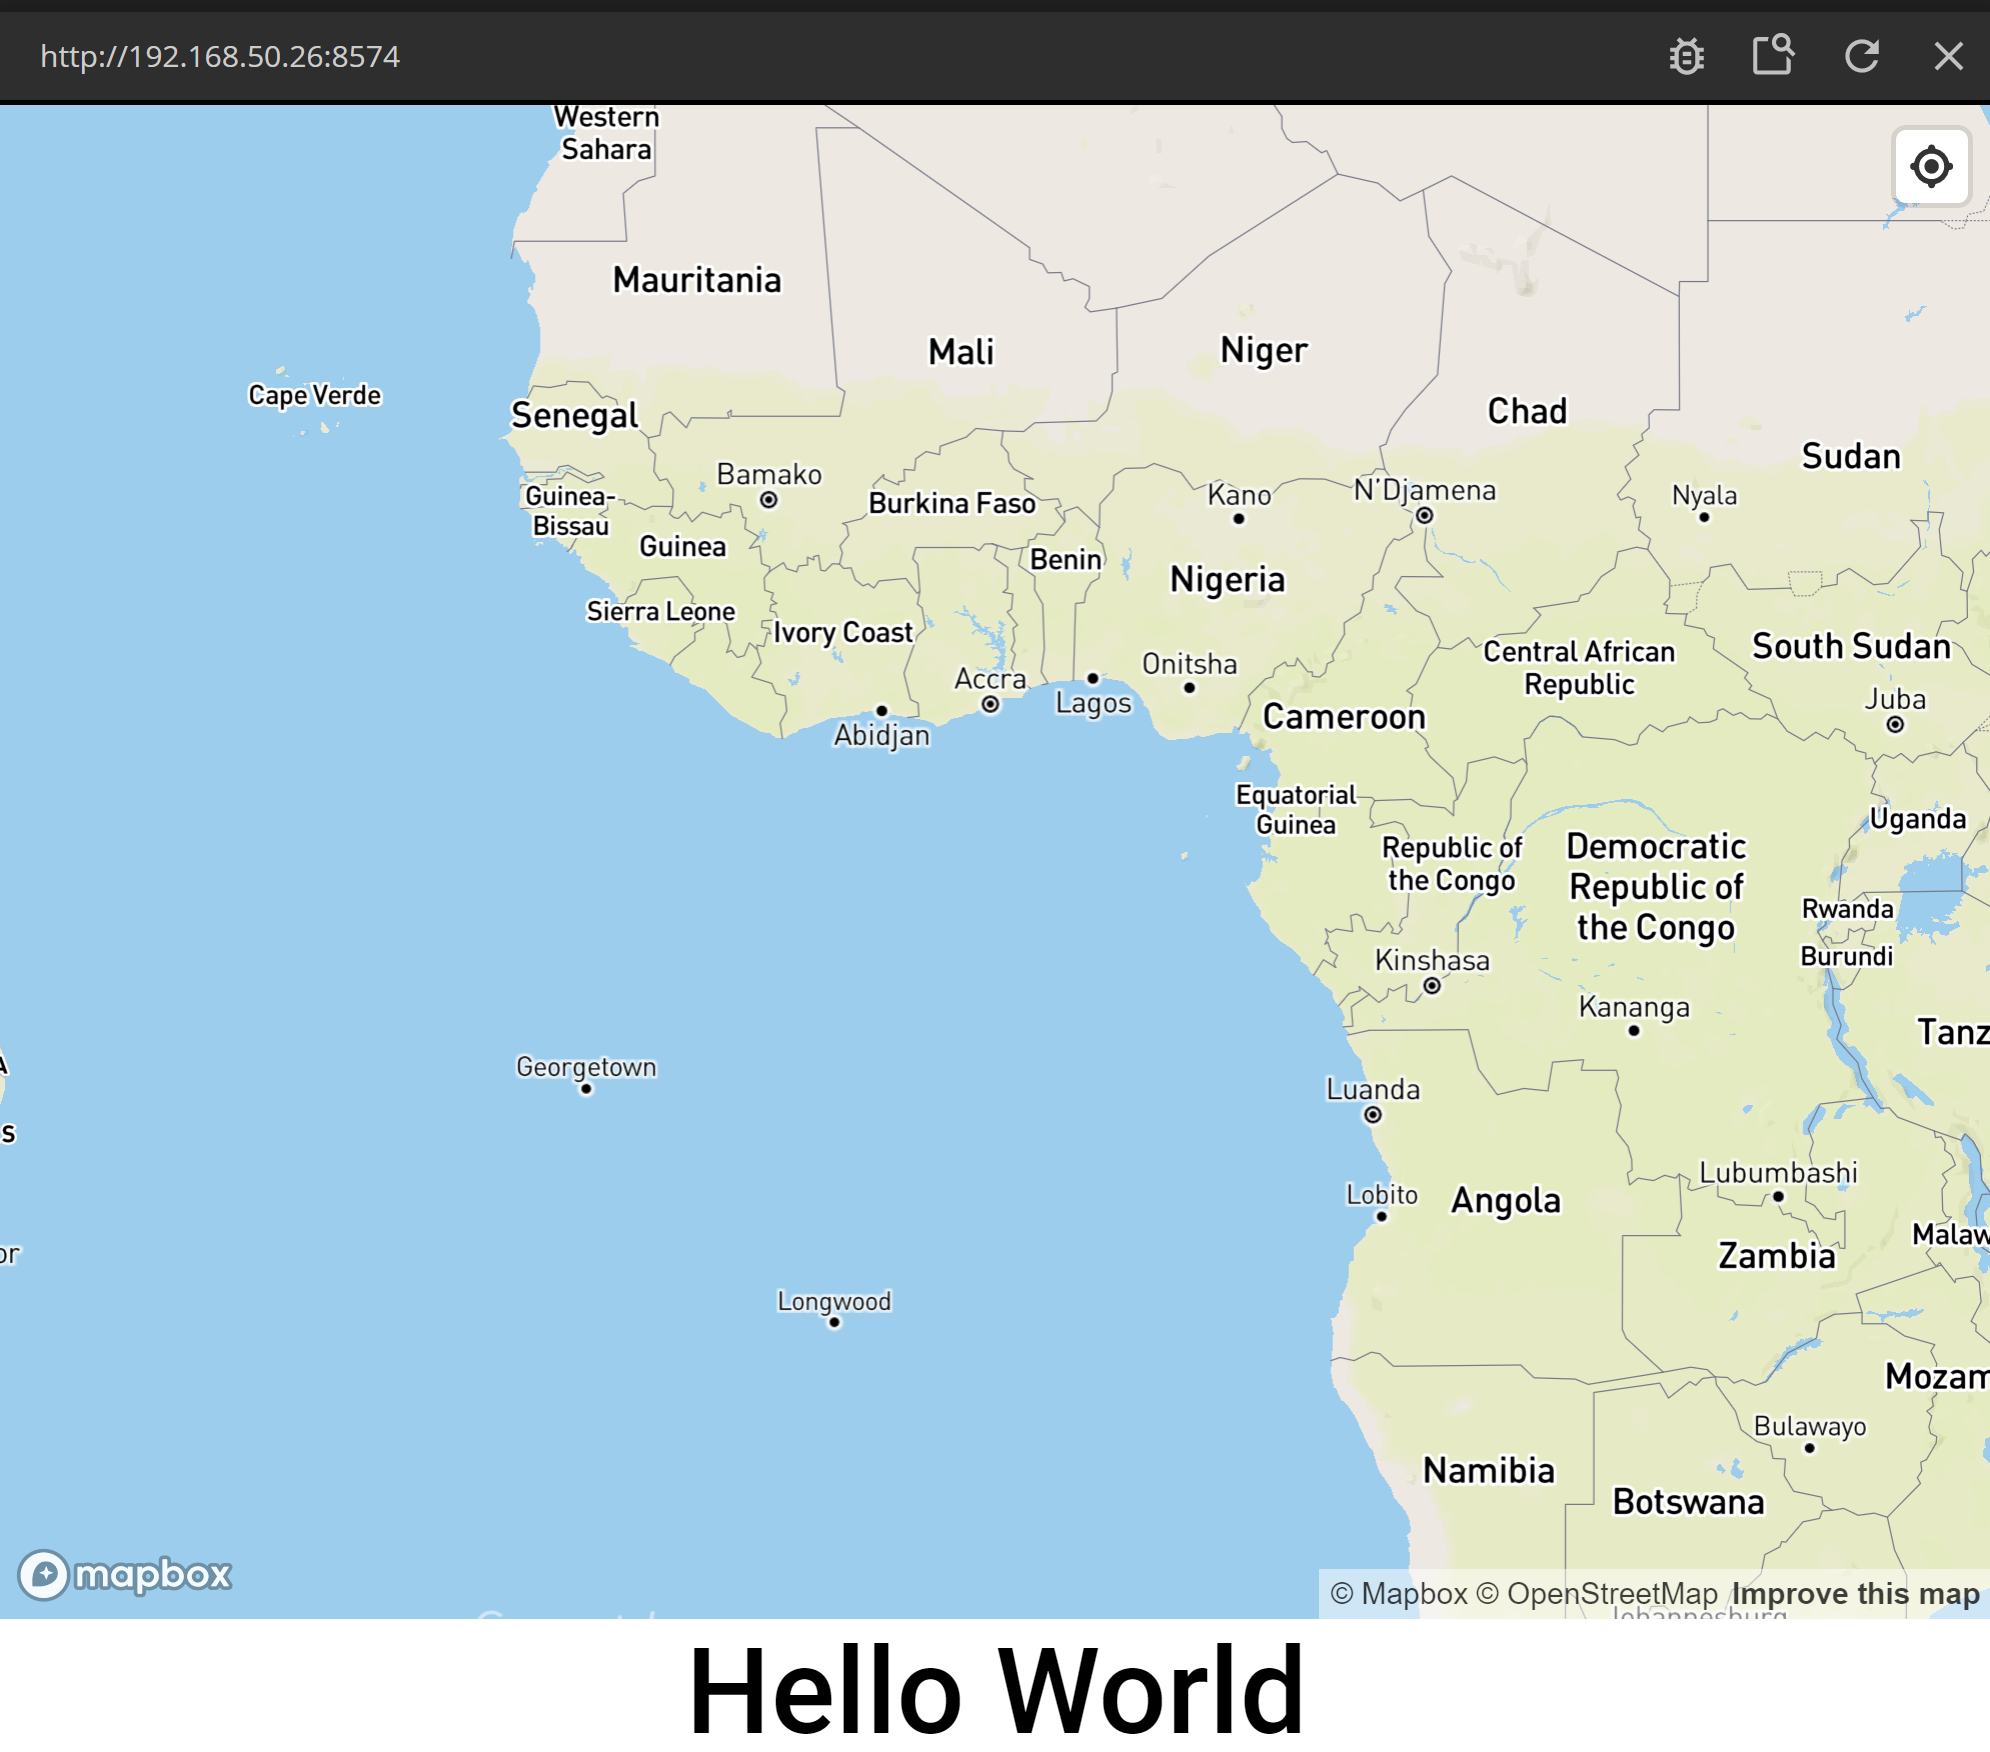Screen dimensions: 1990x1752
Task: Click the Nigeria country label
Action: tap(1227, 579)
